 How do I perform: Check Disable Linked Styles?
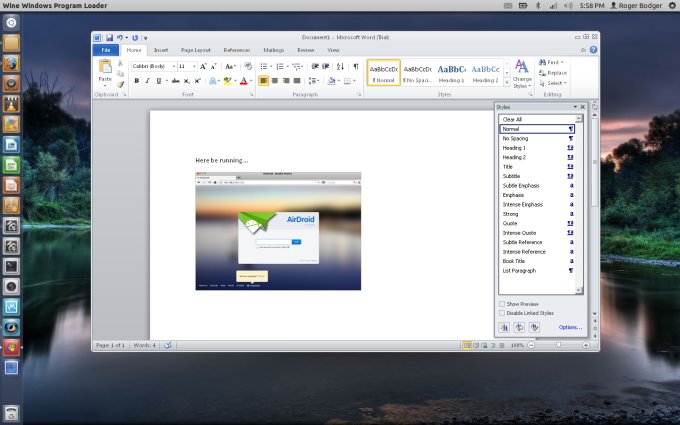click(x=502, y=312)
